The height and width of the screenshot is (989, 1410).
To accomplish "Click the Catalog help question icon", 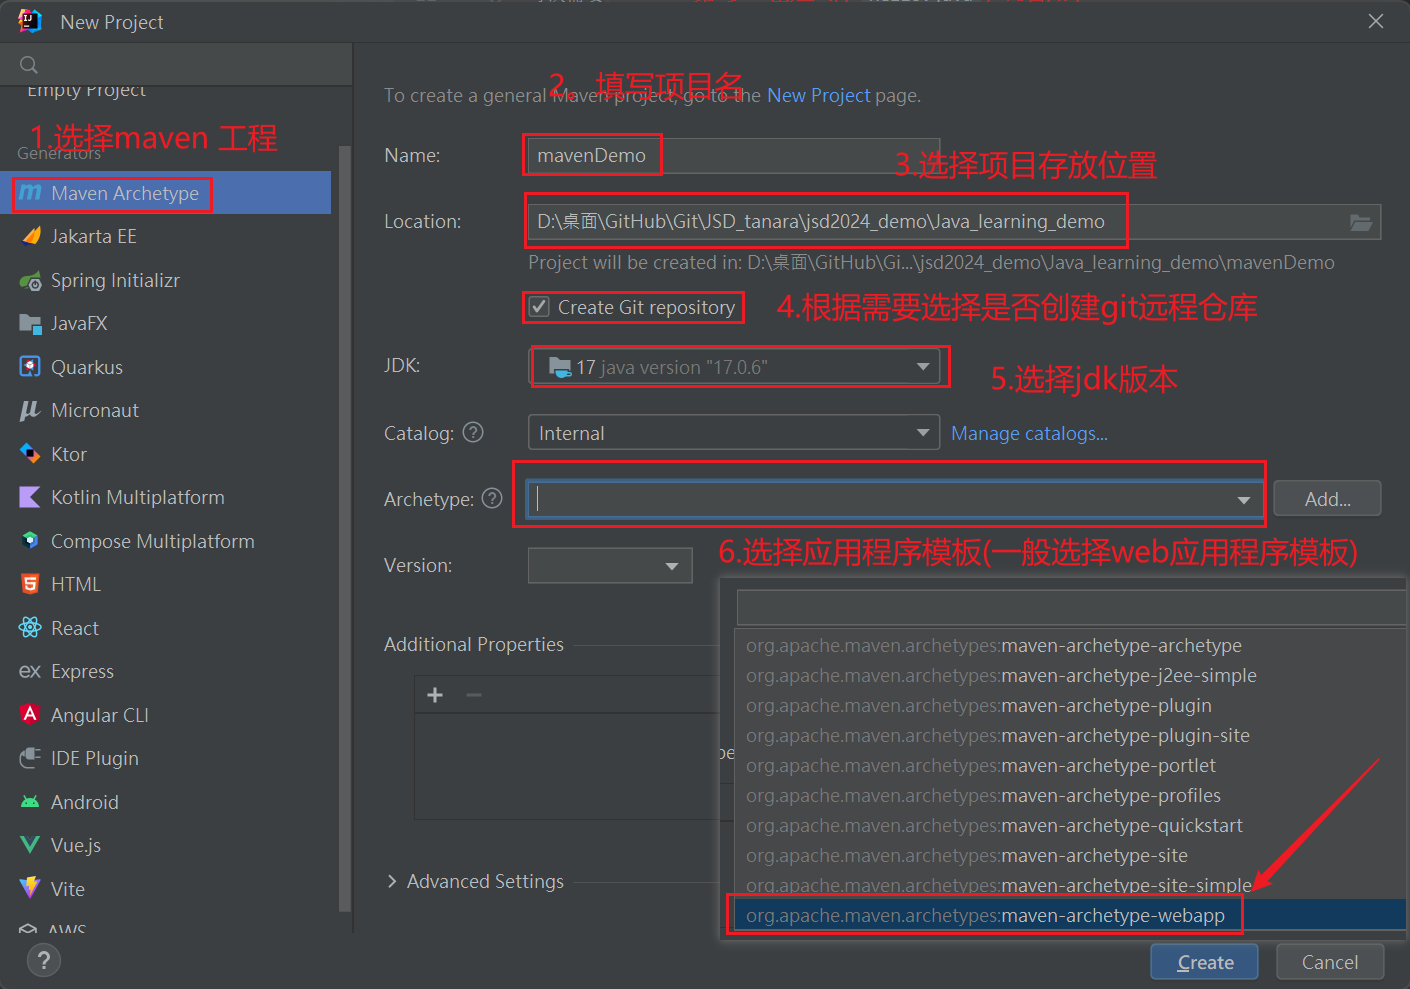I will pyautogui.click(x=474, y=432).
